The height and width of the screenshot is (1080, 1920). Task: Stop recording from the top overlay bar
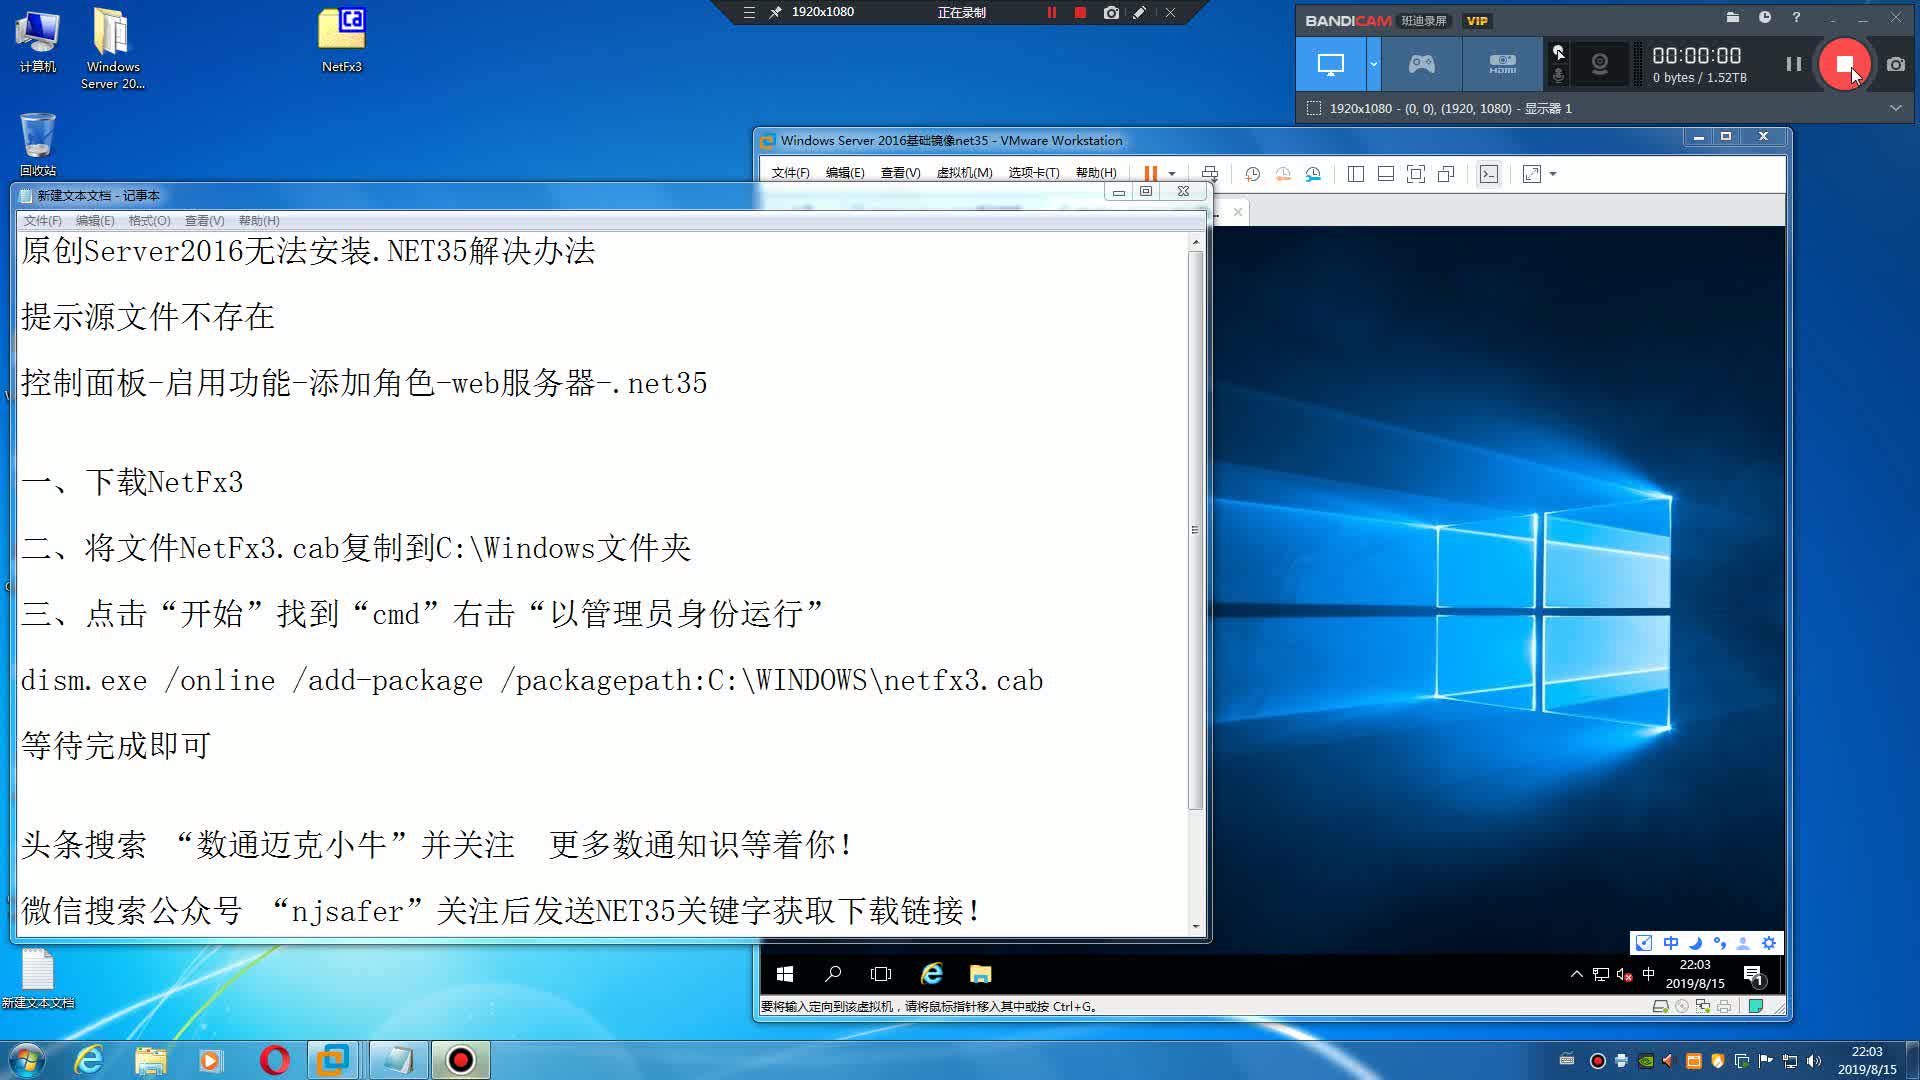(1080, 13)
